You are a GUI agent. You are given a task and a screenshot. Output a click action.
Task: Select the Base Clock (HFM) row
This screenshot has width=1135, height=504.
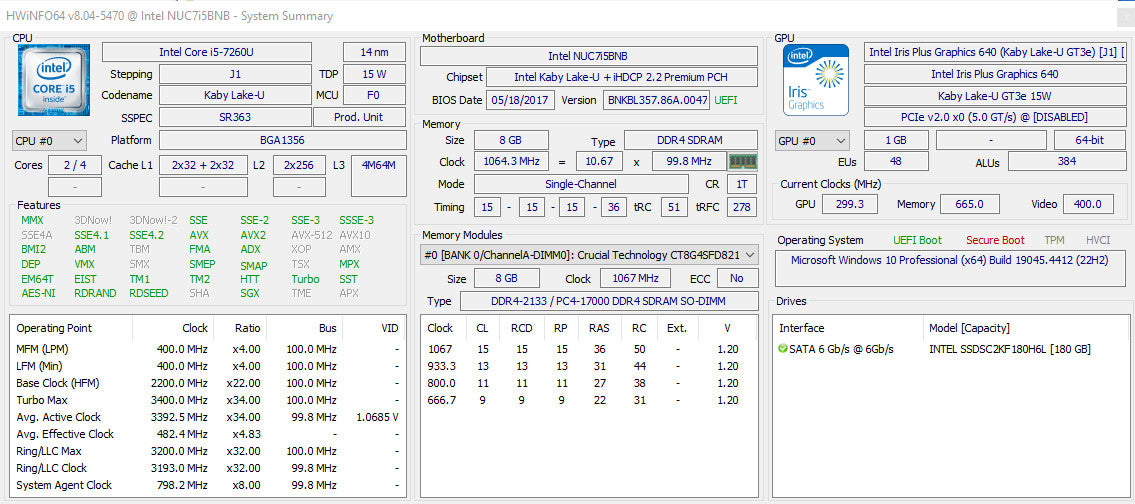pos(207,383)
